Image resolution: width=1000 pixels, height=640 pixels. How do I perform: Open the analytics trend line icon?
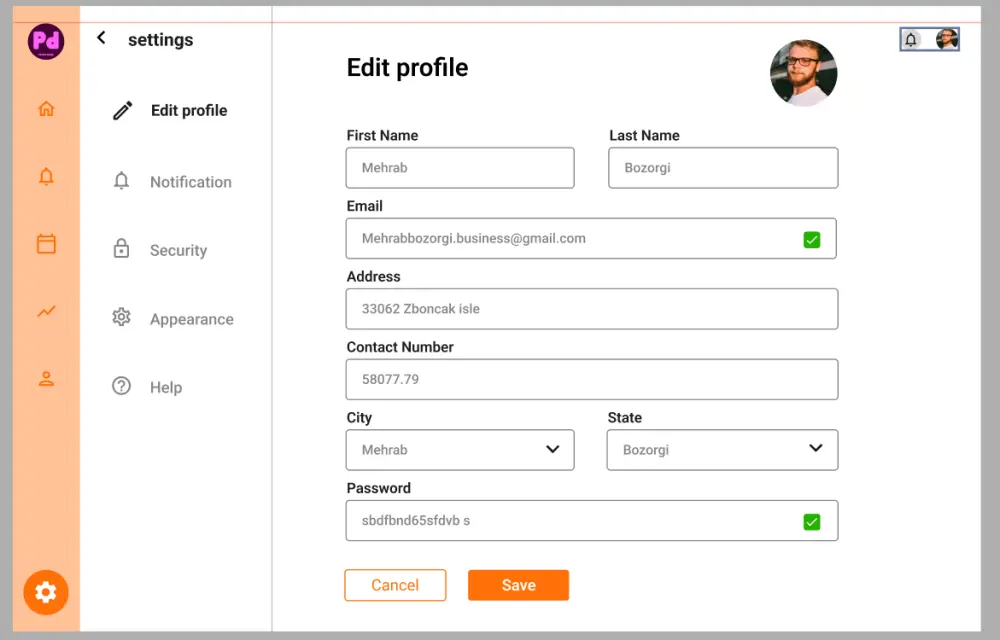(x=46, y=311)
